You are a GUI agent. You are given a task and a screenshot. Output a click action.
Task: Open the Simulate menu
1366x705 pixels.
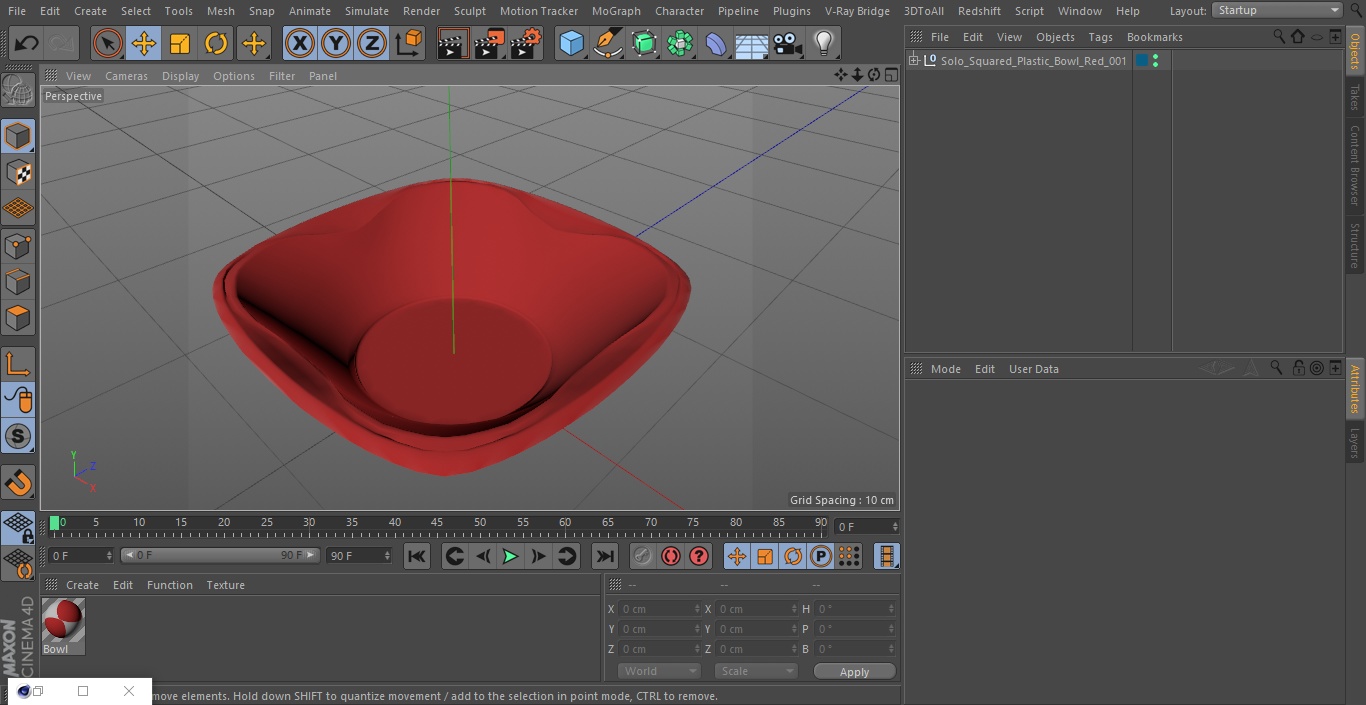tap(367, 11)
